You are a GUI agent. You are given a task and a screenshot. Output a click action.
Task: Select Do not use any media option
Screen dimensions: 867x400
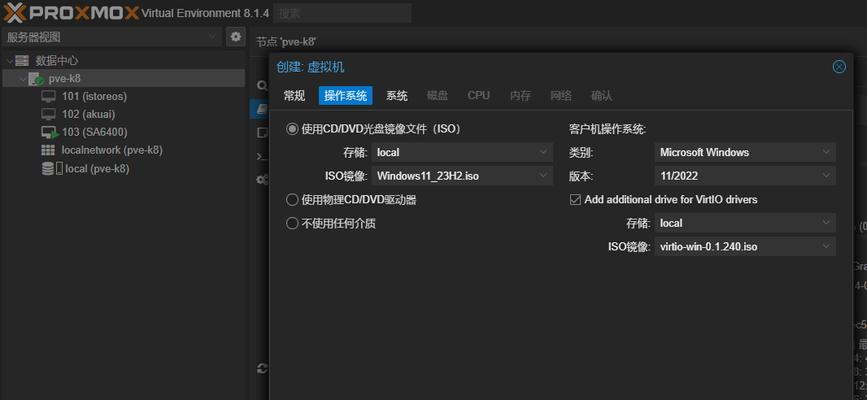click(x=291, y=224)
